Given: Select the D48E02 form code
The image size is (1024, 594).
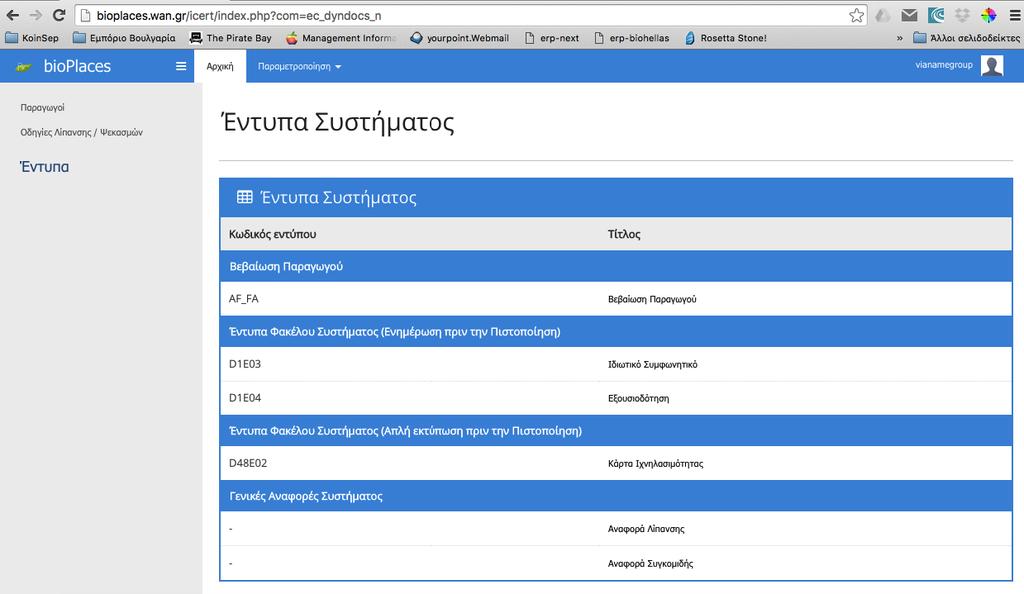Looking at the screenshot, I should (x=248, y=463).
